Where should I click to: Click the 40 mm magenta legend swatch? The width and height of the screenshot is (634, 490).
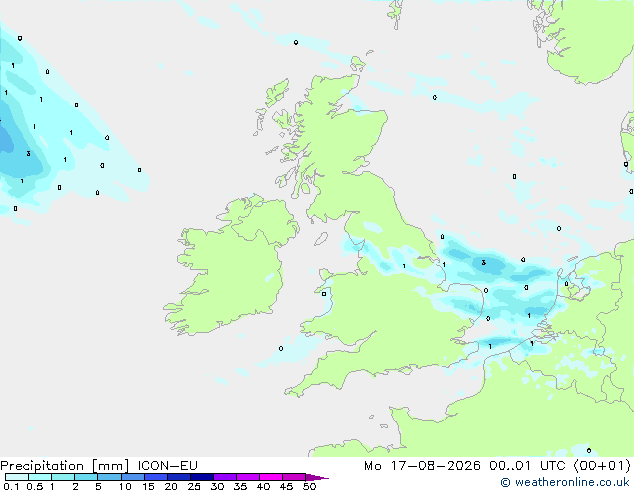point(271,477)
